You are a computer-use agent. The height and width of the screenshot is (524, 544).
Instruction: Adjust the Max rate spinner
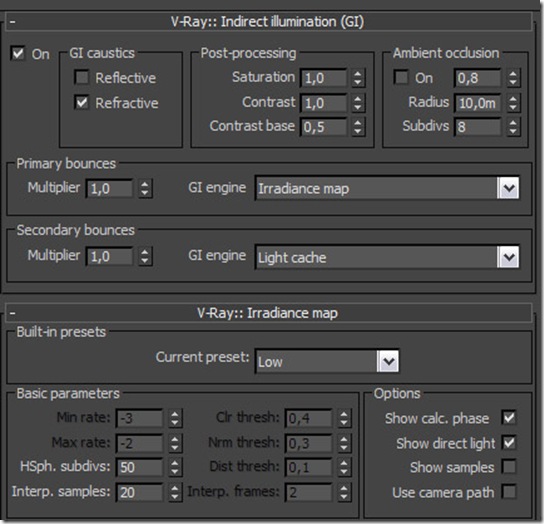(175, 443)
